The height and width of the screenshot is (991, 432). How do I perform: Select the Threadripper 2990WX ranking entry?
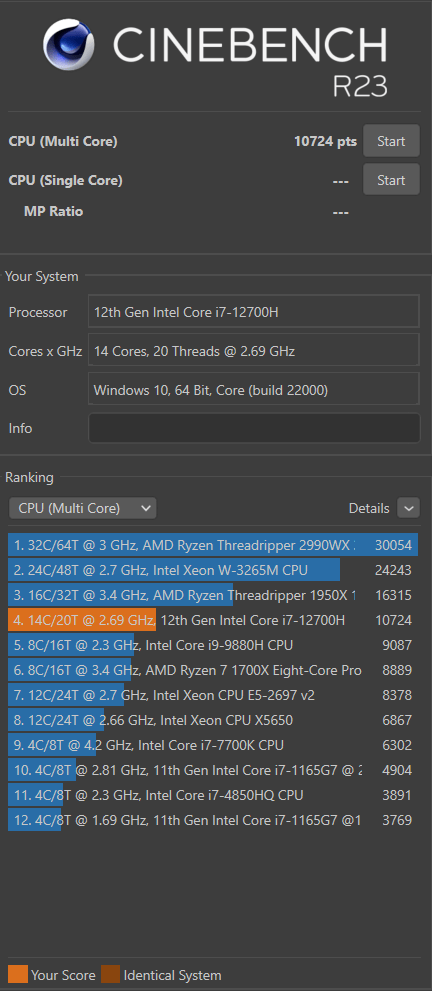[213, 545]
